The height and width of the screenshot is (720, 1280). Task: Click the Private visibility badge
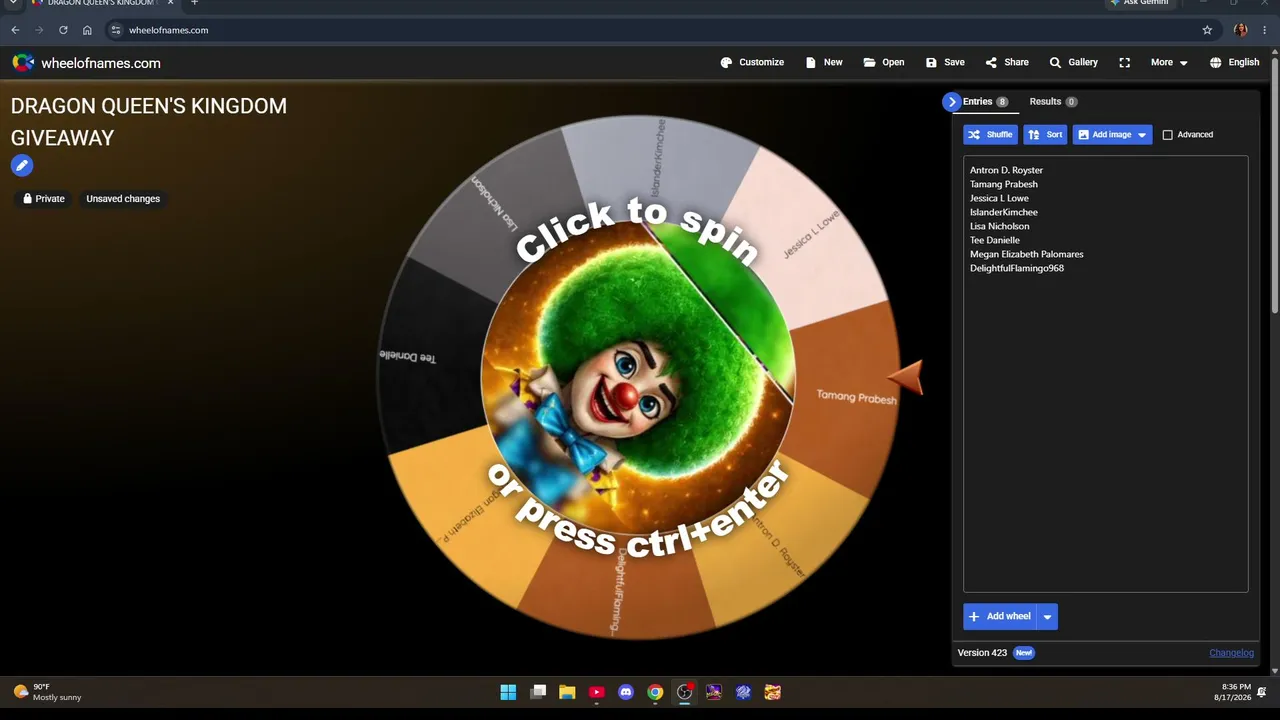coord(43,199)
